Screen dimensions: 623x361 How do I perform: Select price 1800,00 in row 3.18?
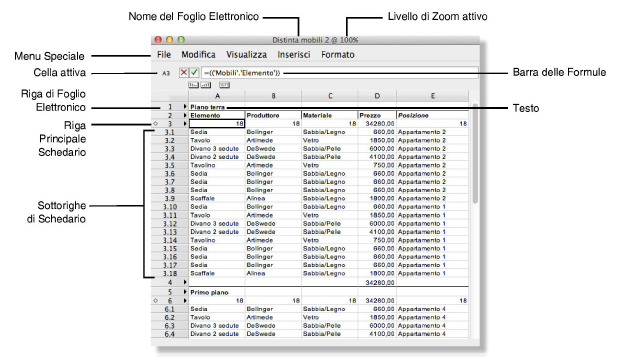(x=377, y=274)
